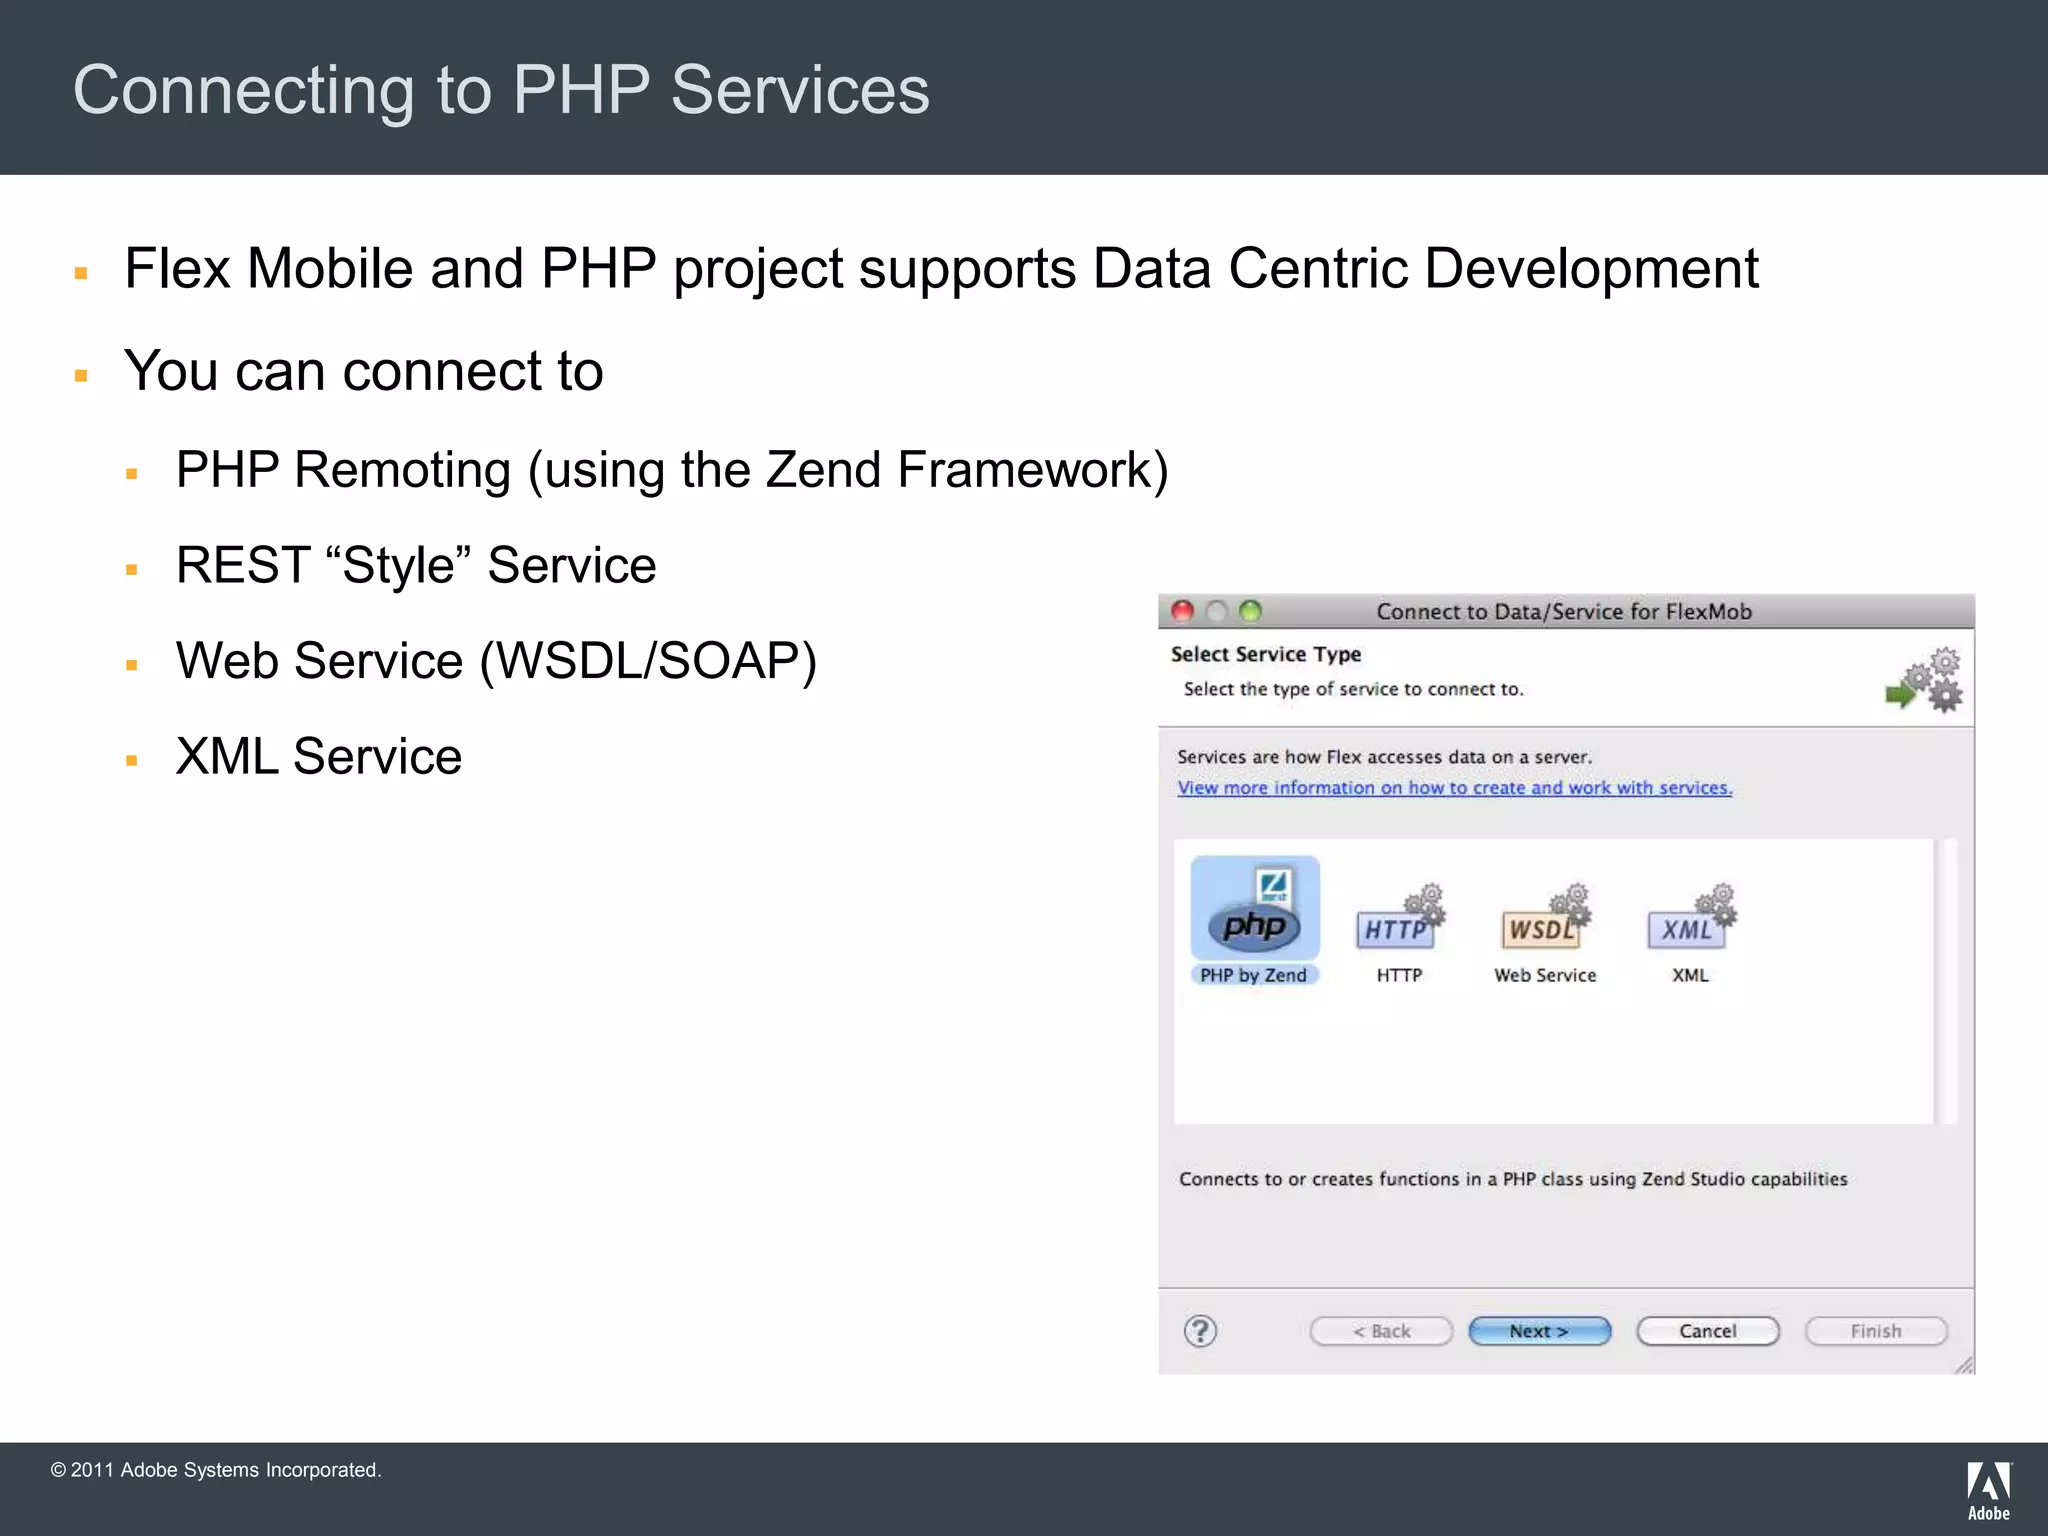Click the Next > button

[x=1540, y=1331]
